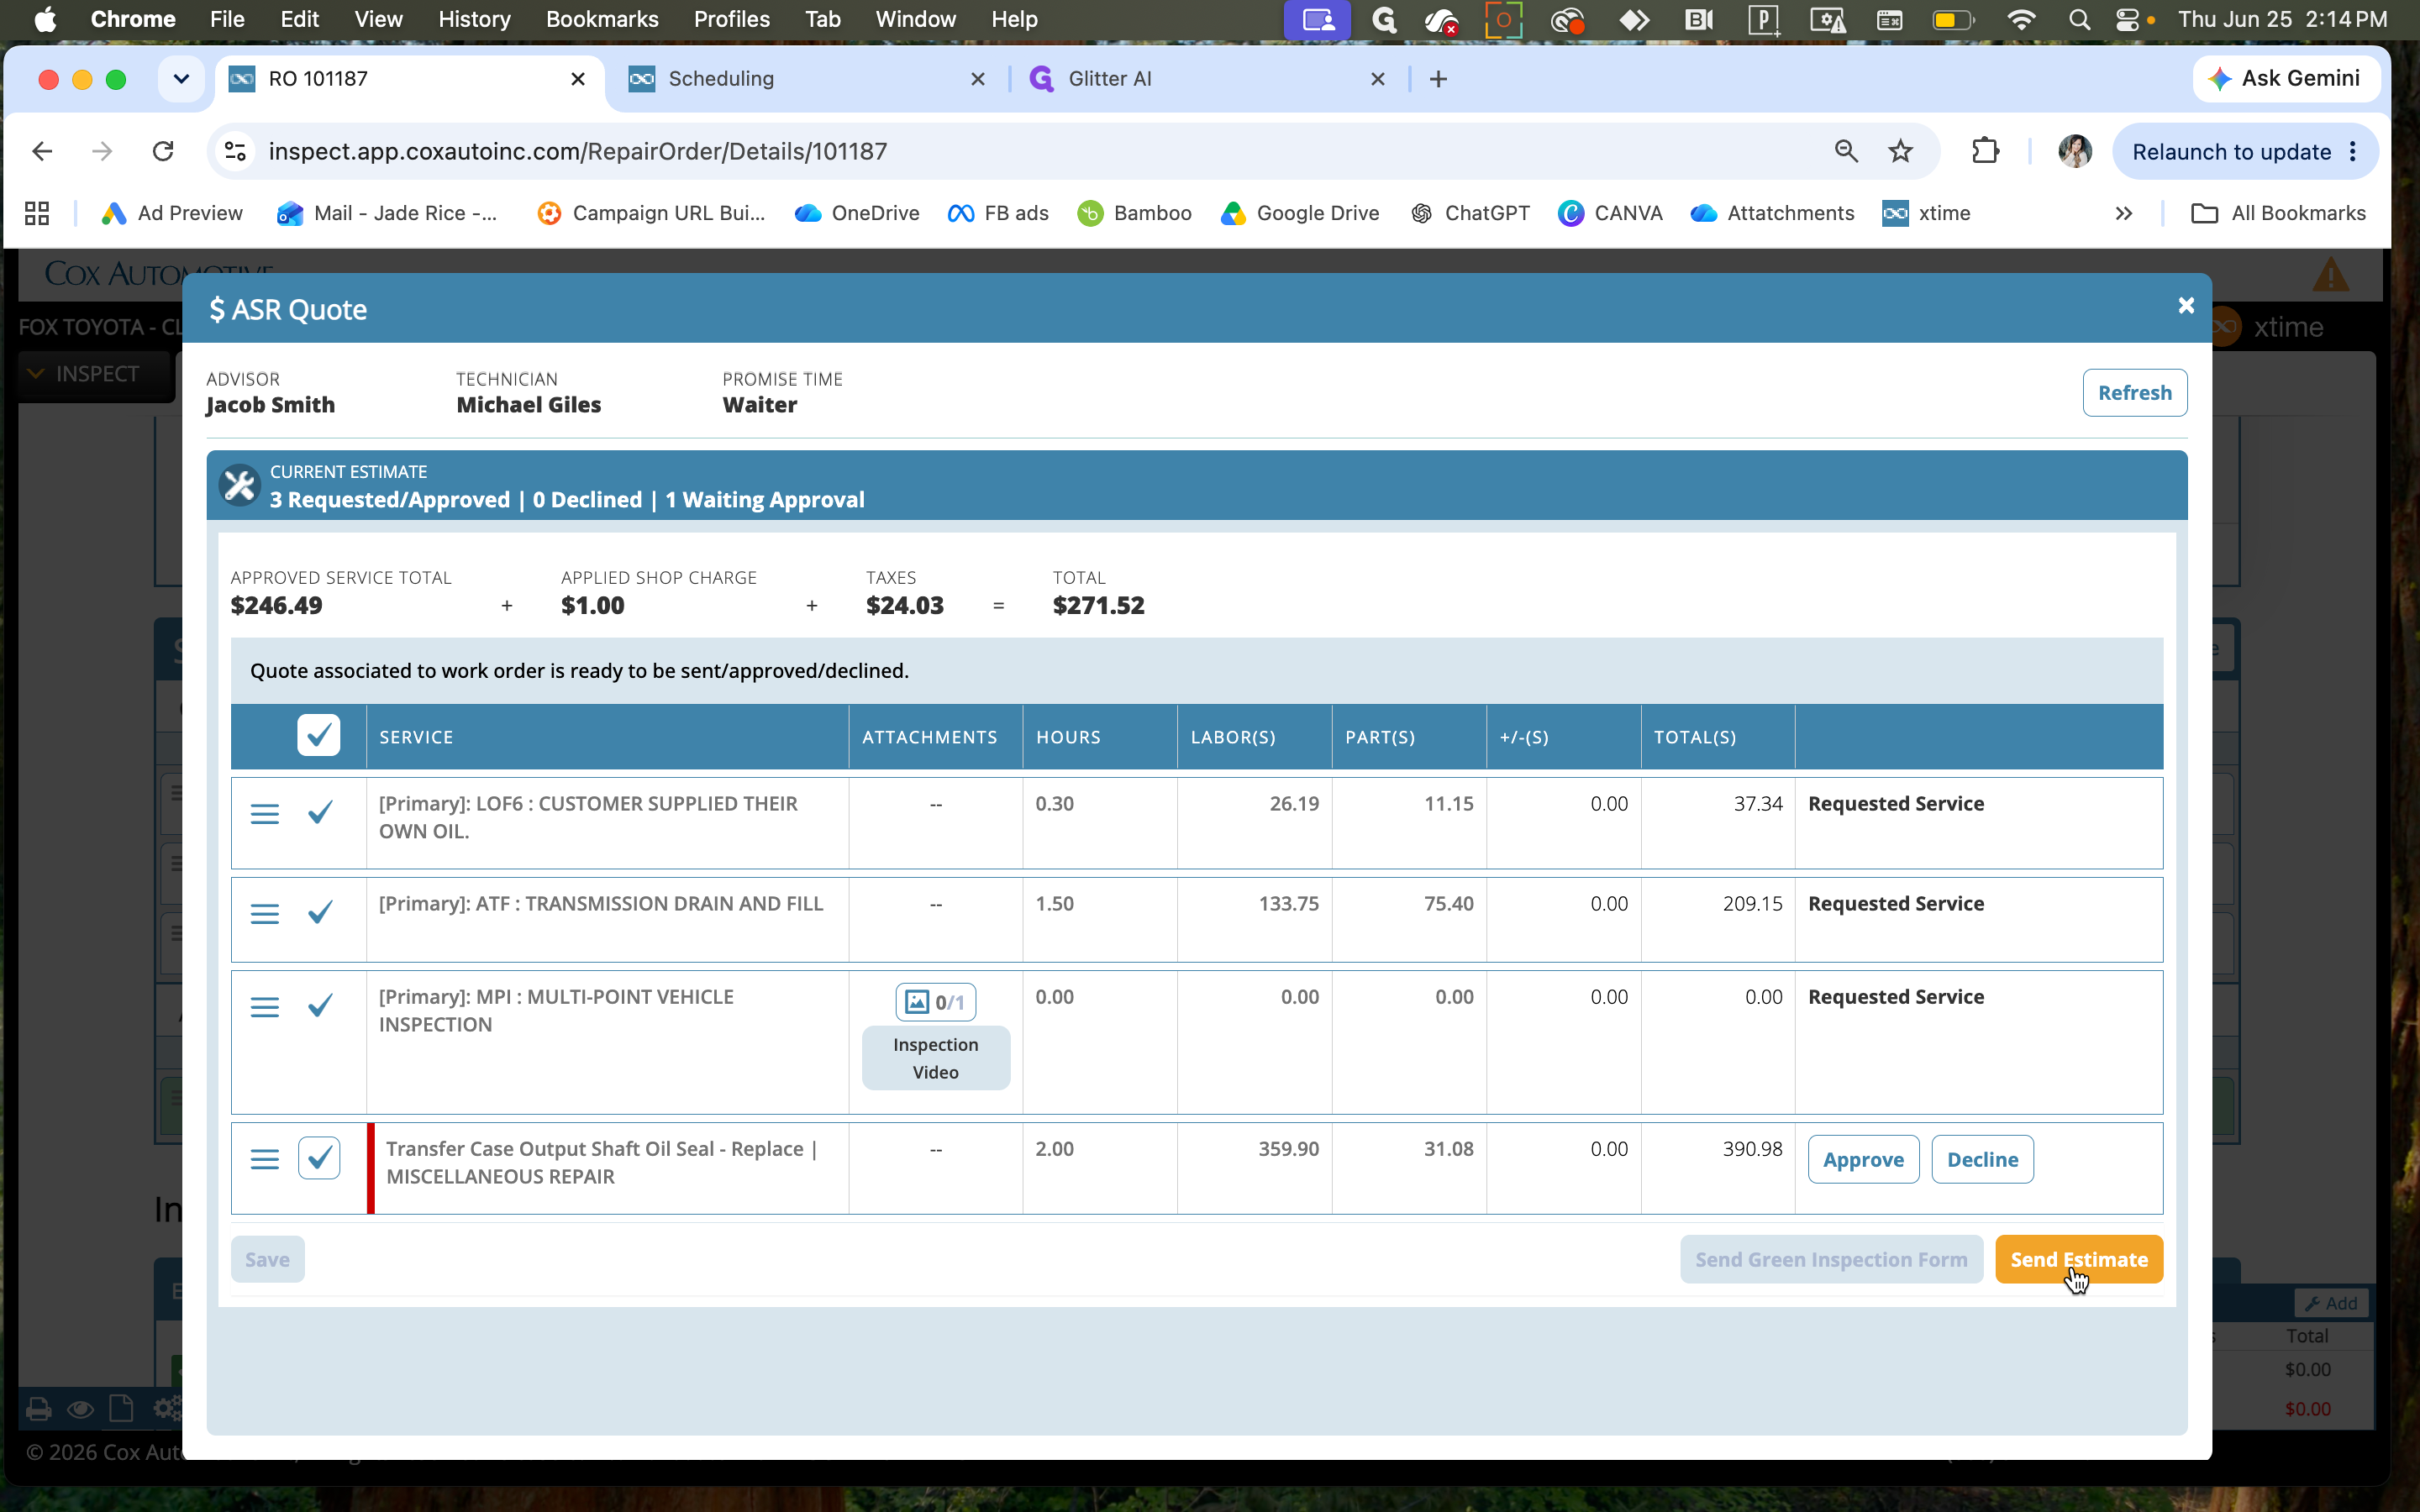Open the History menu

[x=474, y=20]
